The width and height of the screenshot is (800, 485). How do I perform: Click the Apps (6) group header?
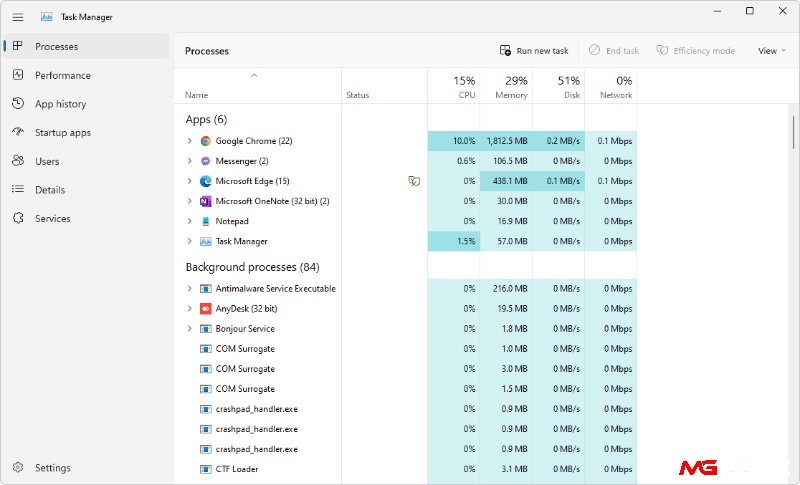coord(206,119)
